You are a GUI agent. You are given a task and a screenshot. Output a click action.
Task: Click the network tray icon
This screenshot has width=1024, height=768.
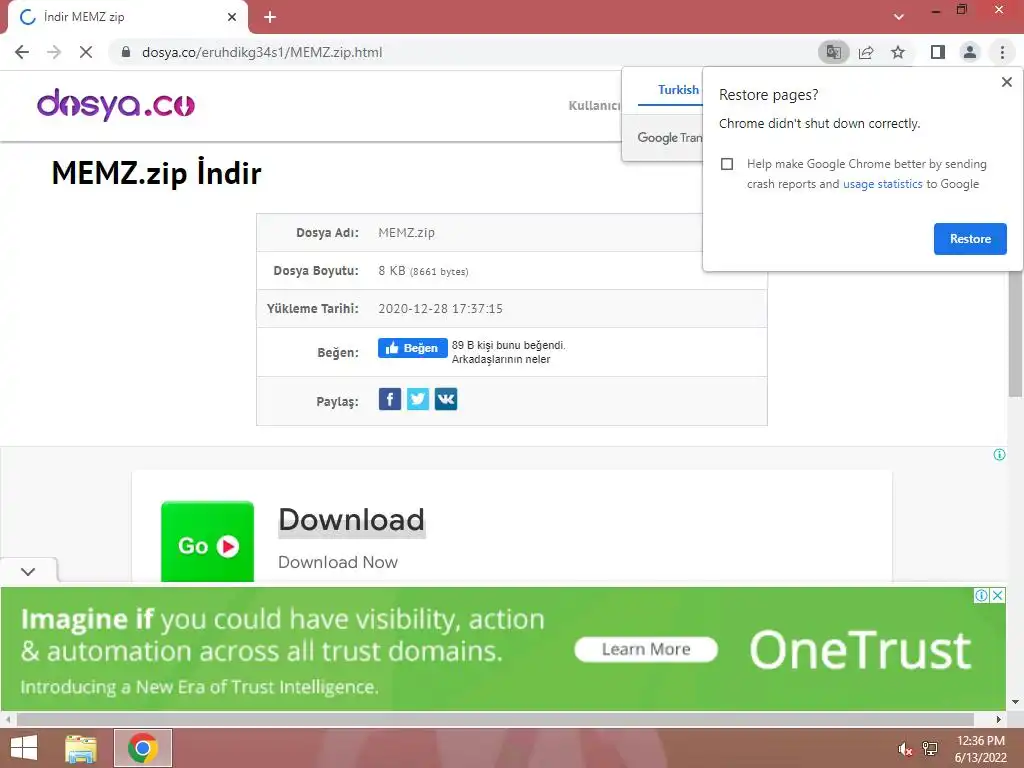coord(929,748)
